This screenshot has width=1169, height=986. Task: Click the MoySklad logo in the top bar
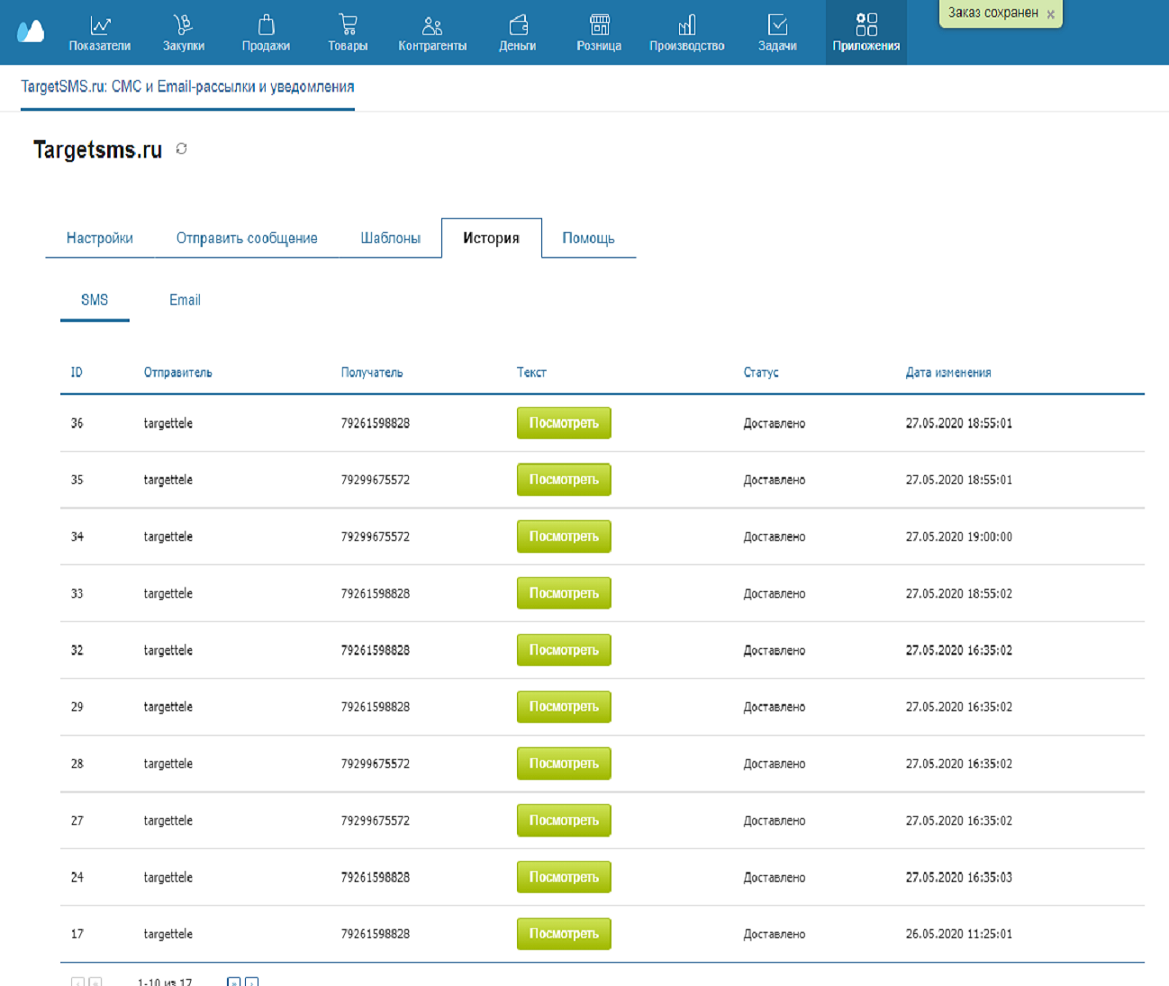coord(31,31)
